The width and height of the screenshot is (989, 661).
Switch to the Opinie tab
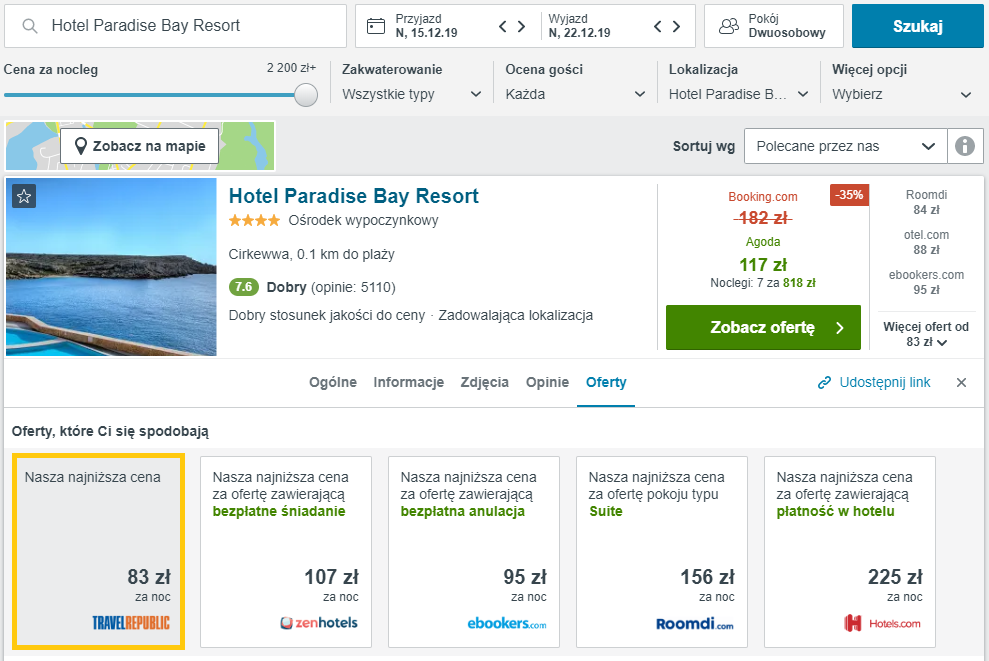tap(547, 382)
